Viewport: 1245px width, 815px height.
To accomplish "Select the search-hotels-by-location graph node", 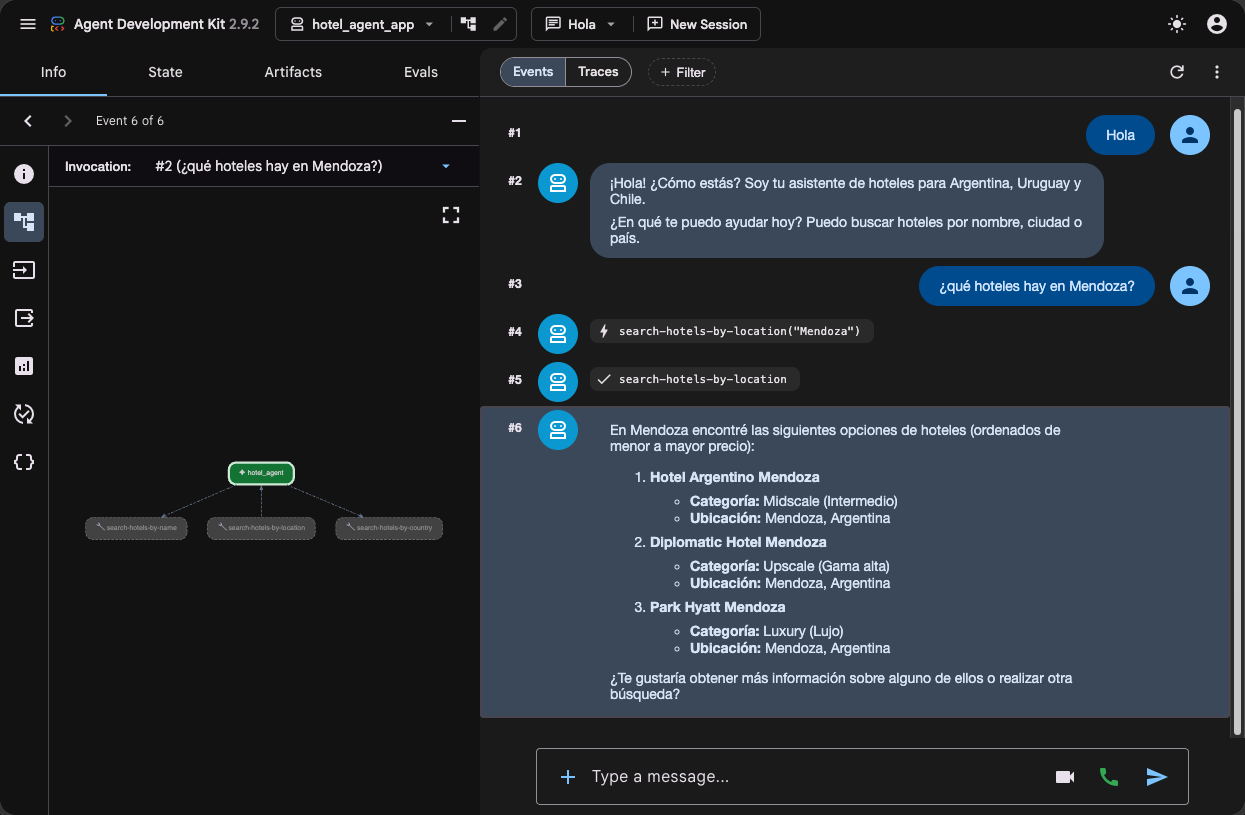I will point(261,528).
